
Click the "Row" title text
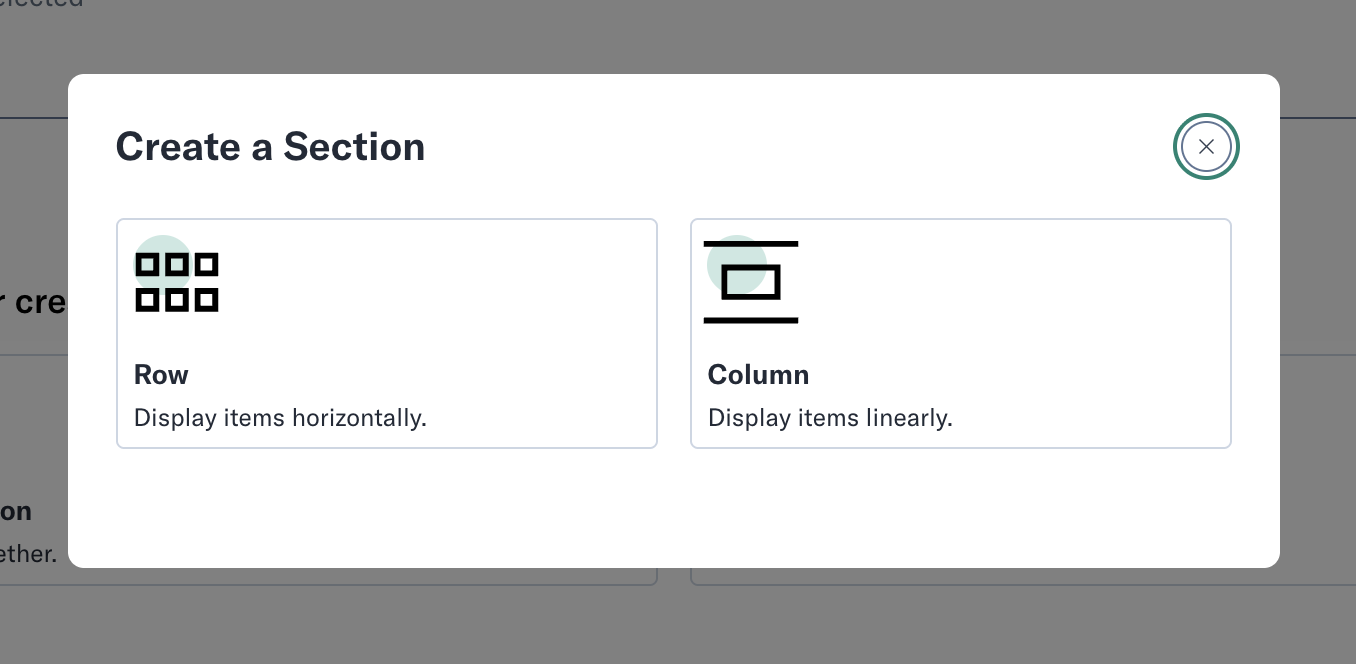click(161, 375)
